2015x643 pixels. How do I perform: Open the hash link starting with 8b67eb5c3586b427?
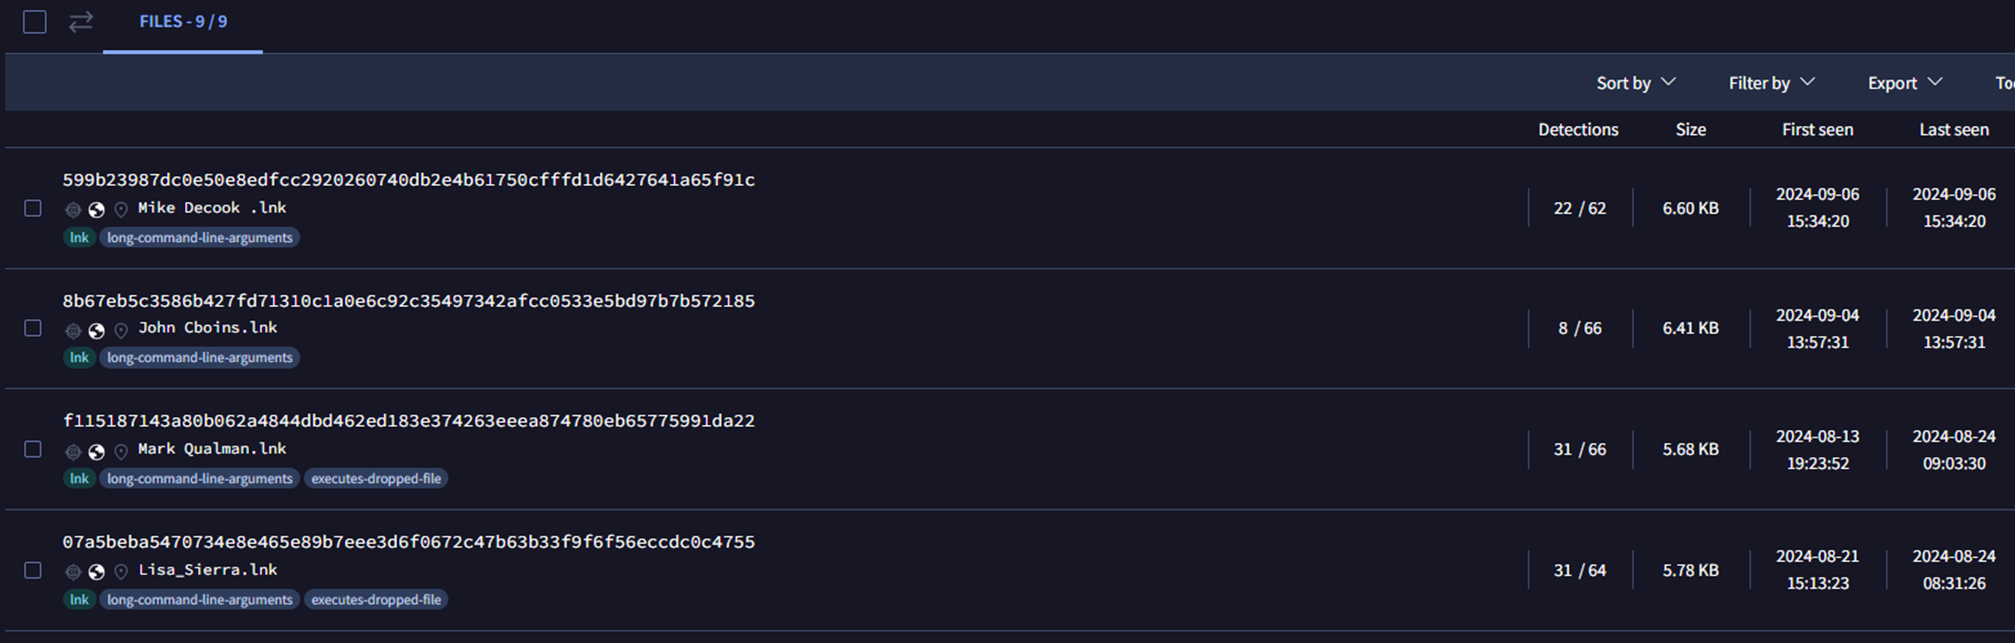tap(408, 301)
